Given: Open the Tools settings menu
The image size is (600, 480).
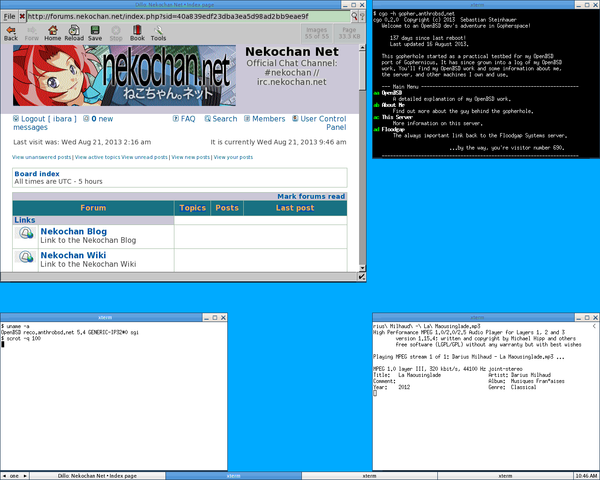Looking at the screenshot, I should click(158, 33).
